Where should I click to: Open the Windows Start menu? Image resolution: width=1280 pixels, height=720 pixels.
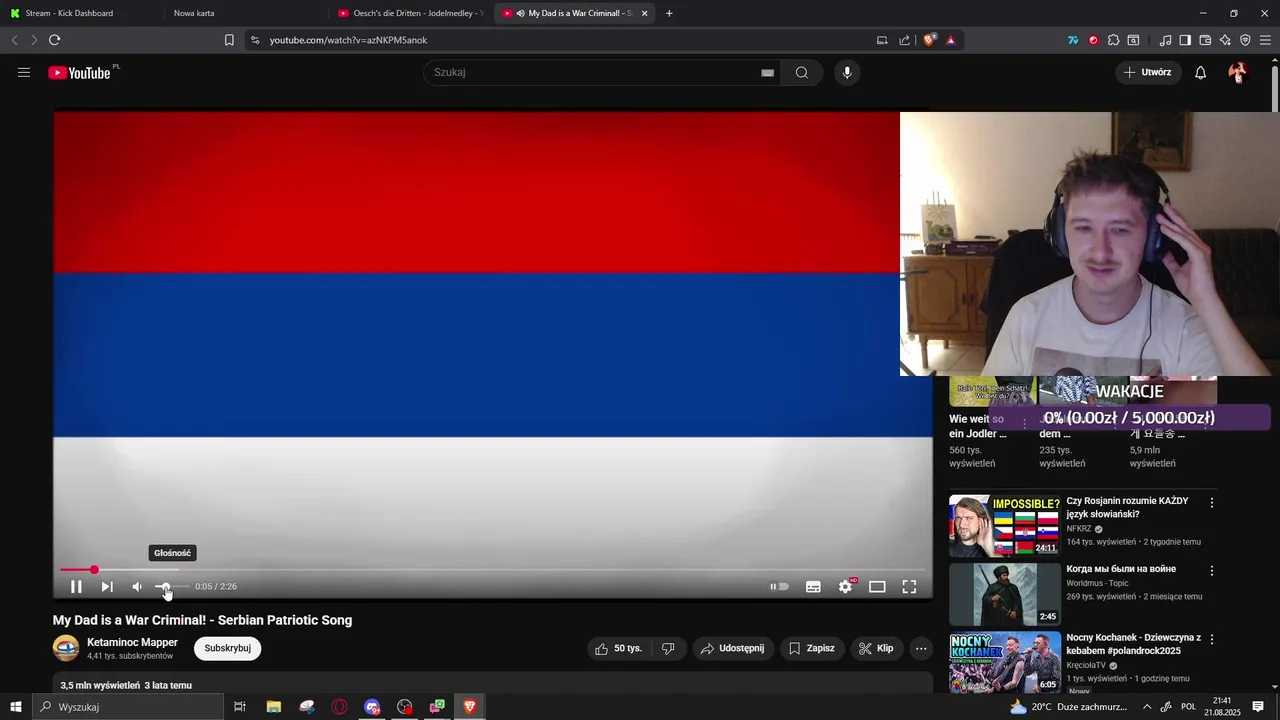pos(16,707)
